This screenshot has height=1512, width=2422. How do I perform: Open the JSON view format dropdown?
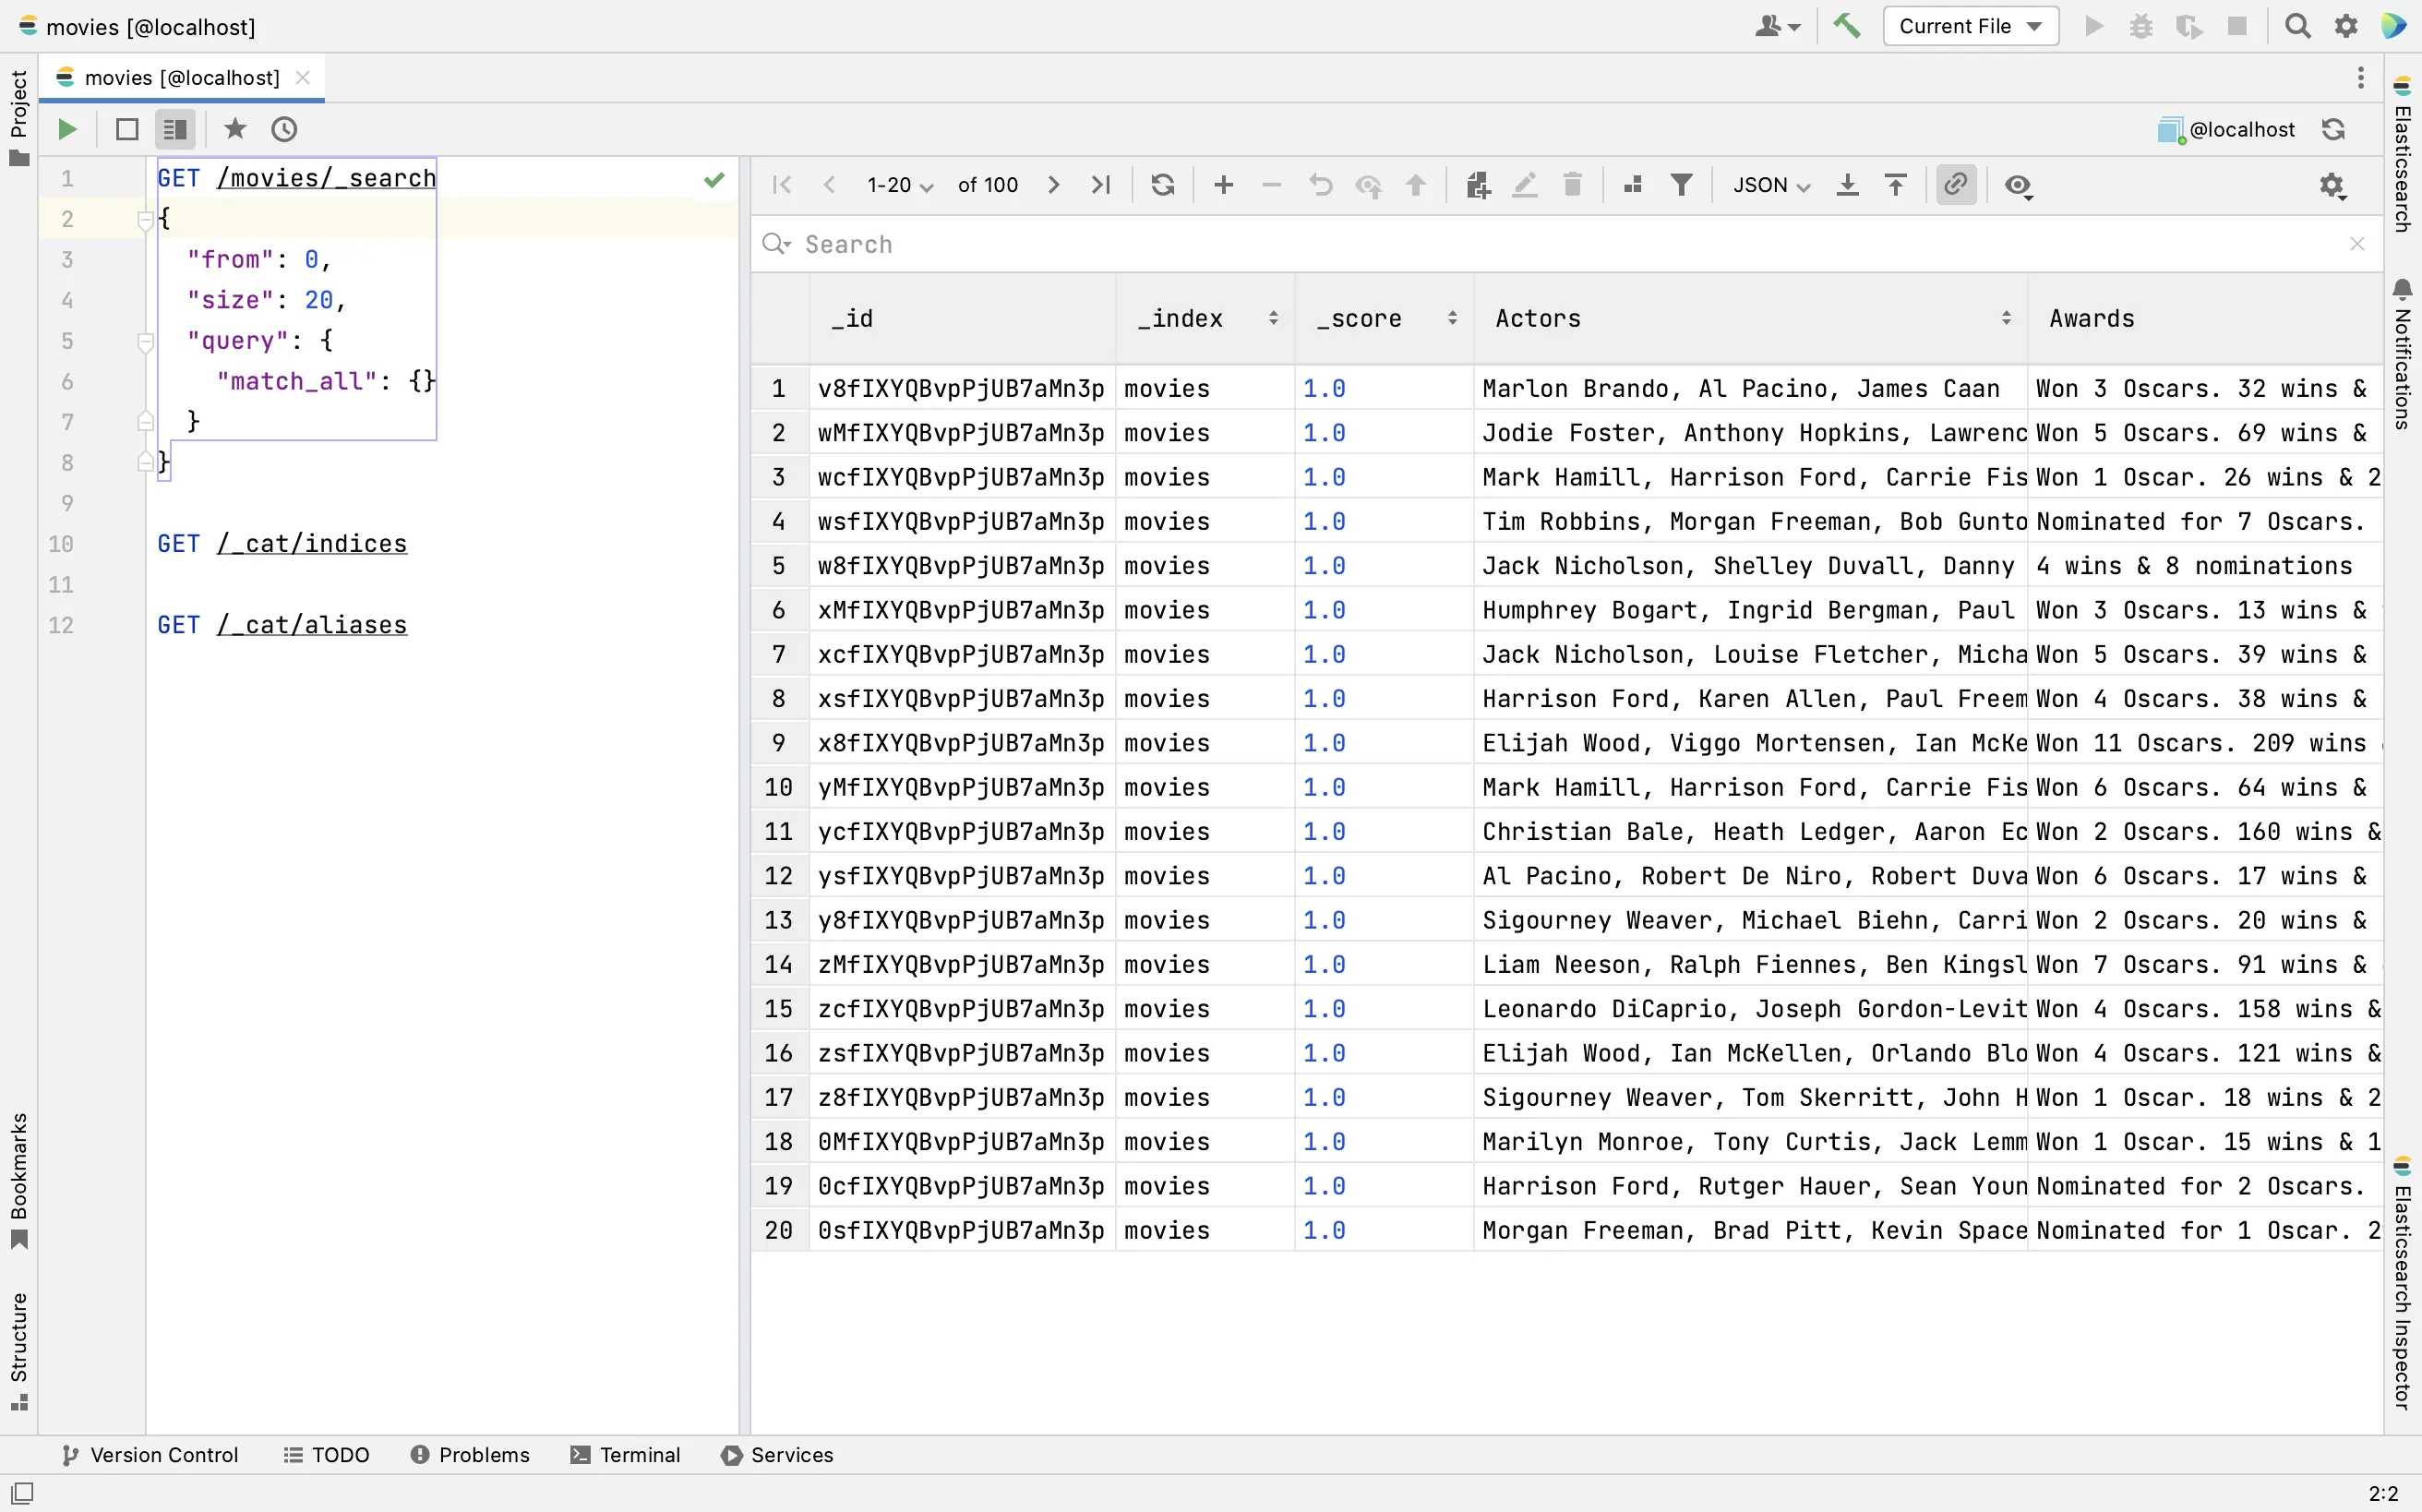tap(1771, 185)
